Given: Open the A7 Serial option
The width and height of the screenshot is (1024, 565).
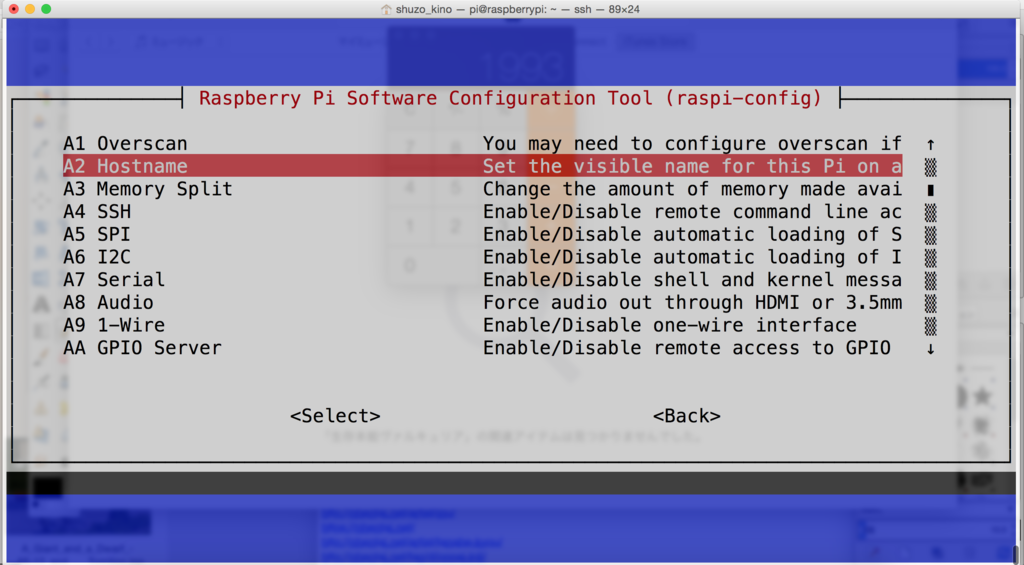Looking at the screenshot, I should (x=482, y=280).
